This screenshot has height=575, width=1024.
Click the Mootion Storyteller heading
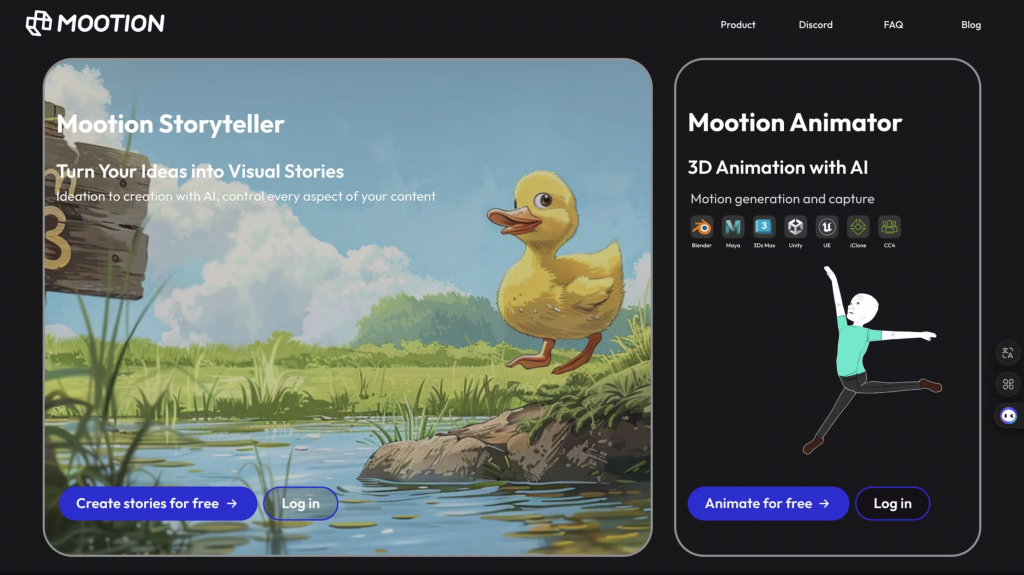[170, 124]
